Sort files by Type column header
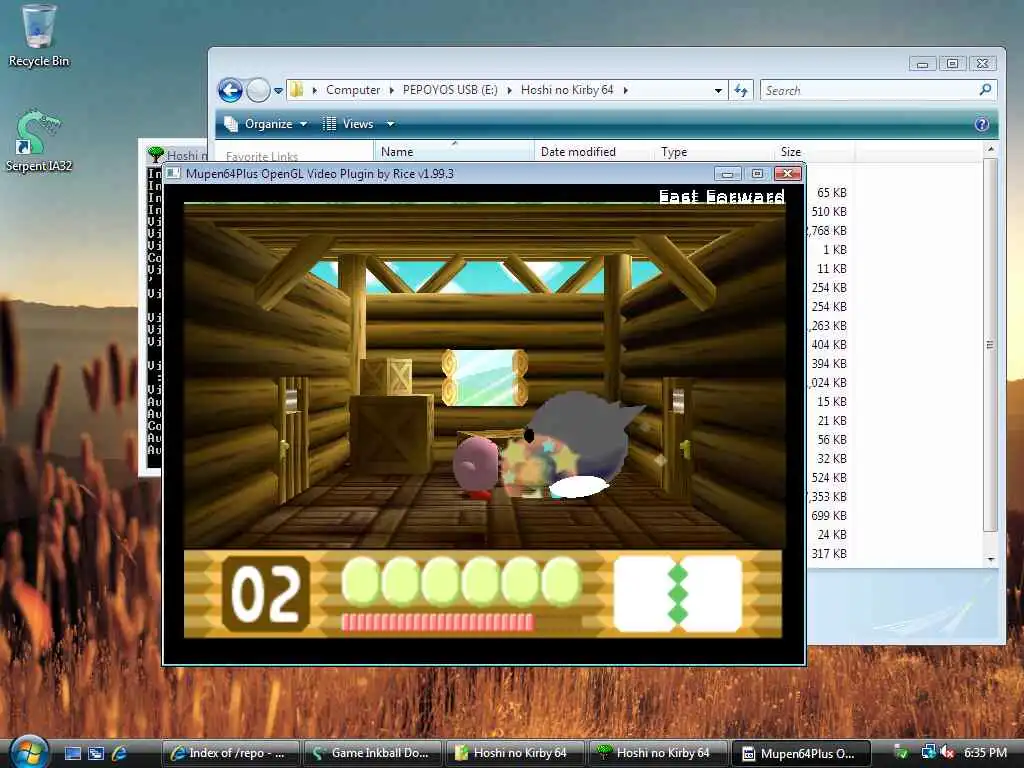 point(714,152)
